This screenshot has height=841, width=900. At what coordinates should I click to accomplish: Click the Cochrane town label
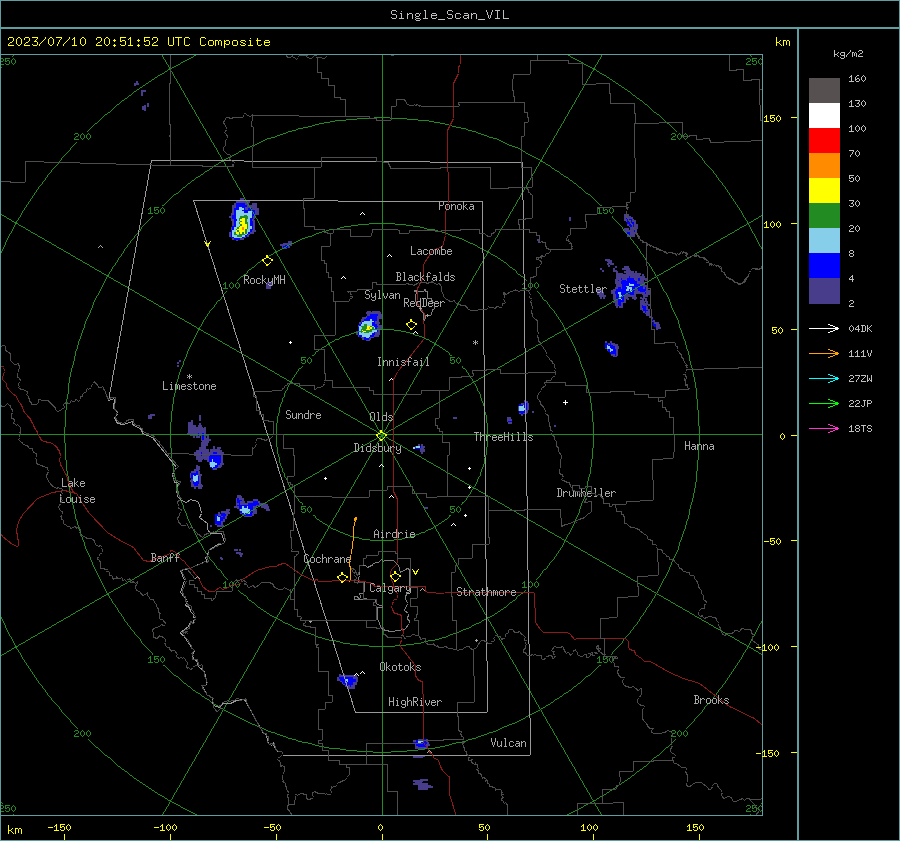[x=327, y=559]
